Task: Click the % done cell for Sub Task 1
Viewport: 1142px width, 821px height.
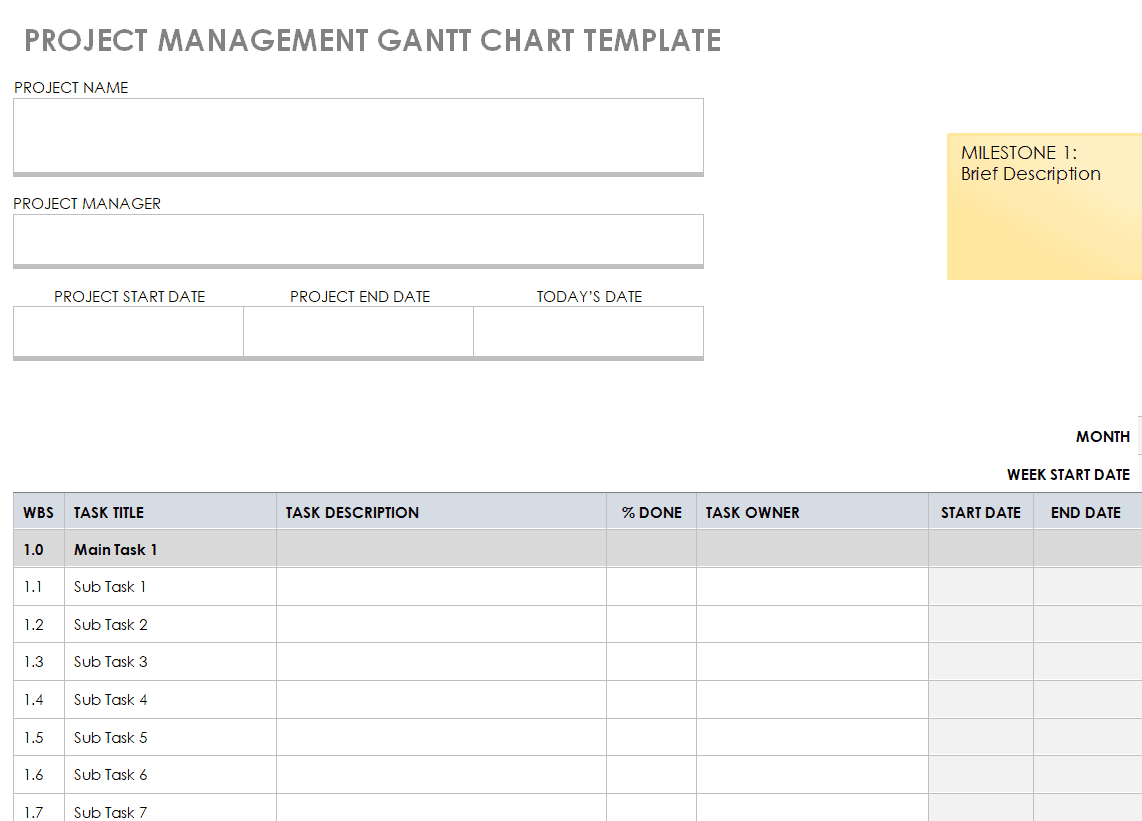Action: (x=651, y=586)
